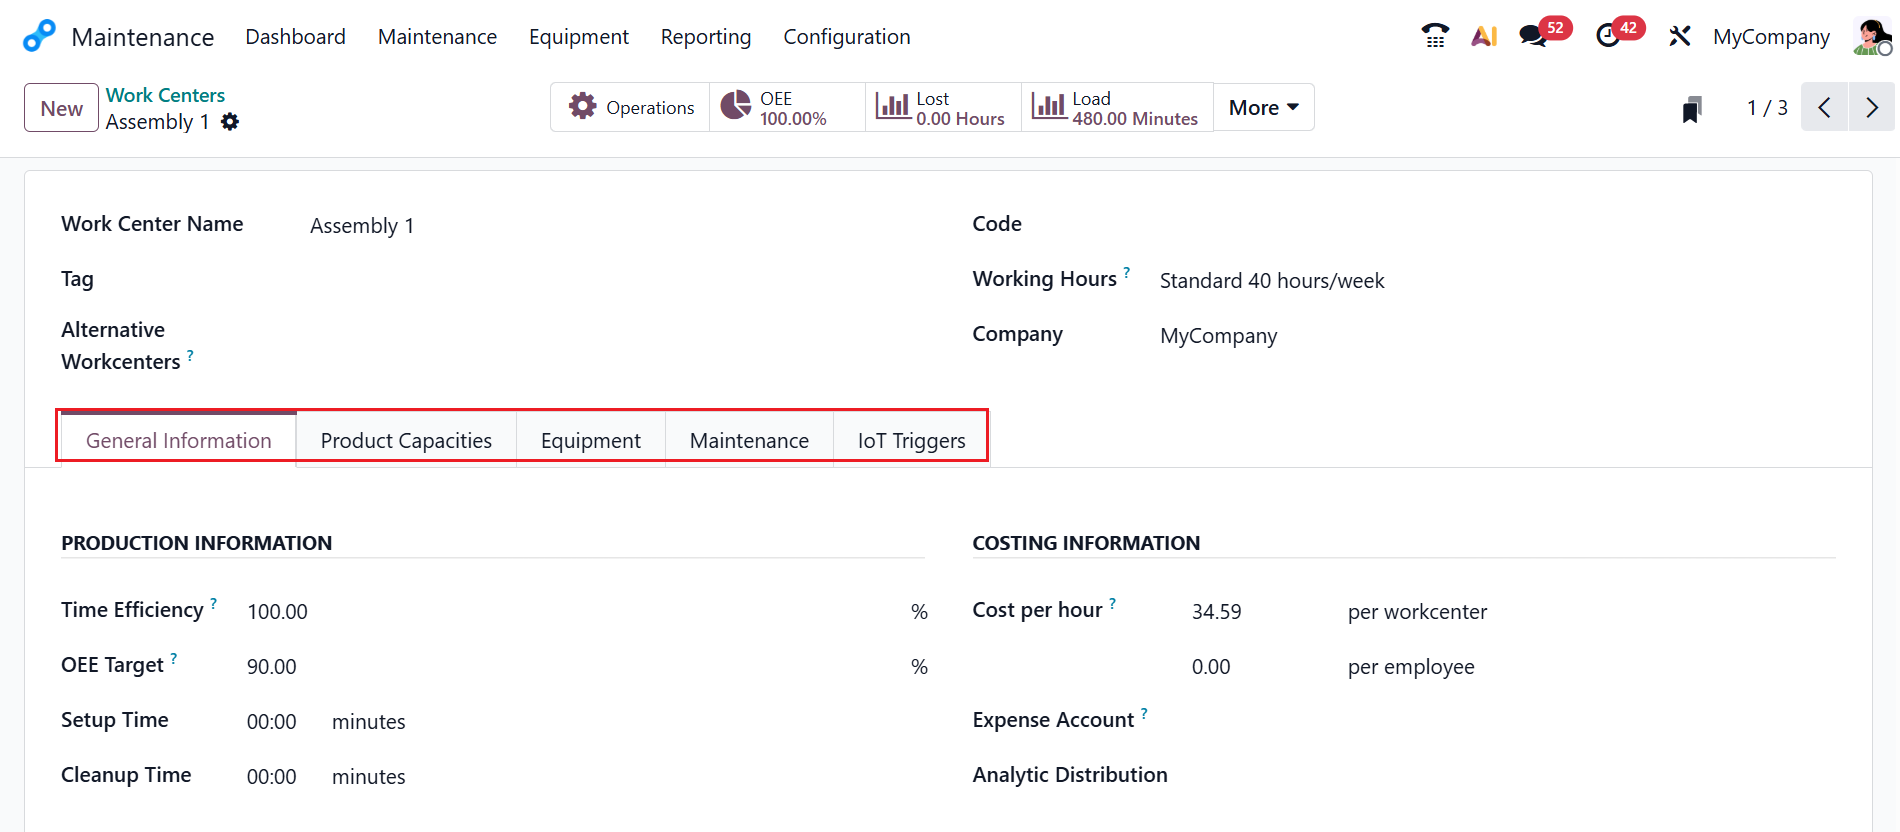The height and width of the screenshot is (832, 1900).
Task: Click the bookmark icon
Action: point(1692,109)
